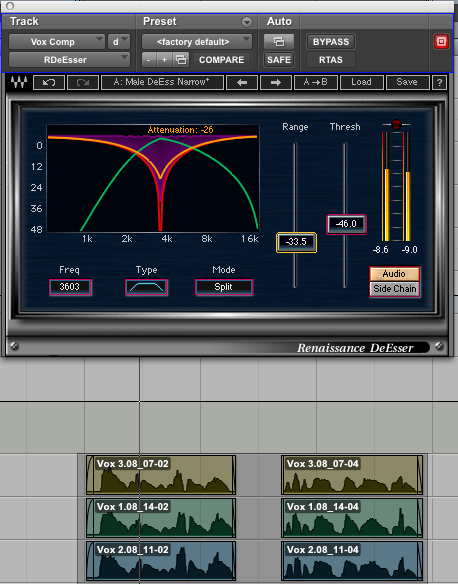Image resolution: width=458 pixels, height=584 pixels.
Task: Select clip Vox 2.08_11-02
Action: pos(161,561)
